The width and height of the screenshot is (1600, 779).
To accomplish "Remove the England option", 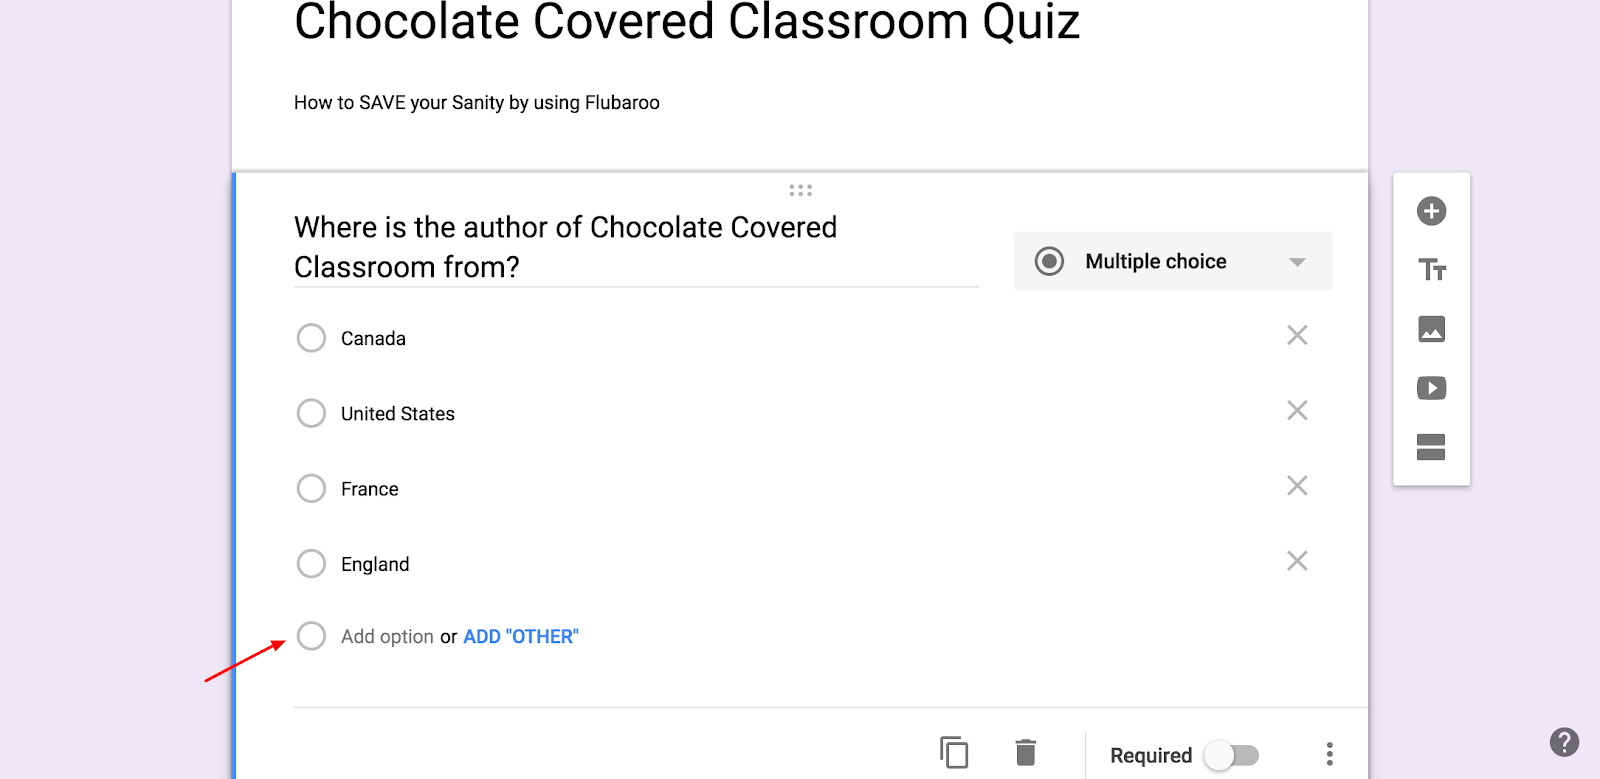I will 1297,561.
